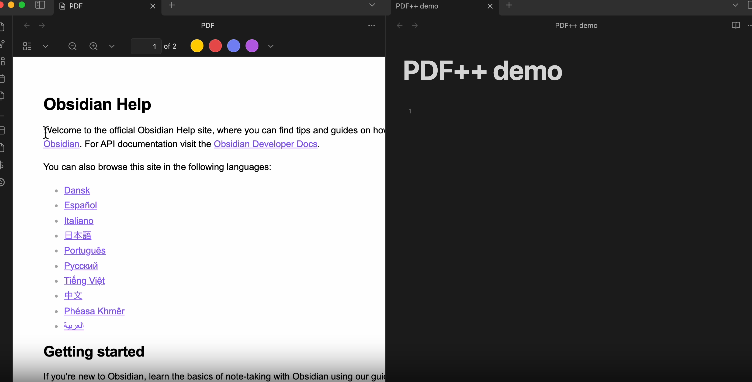
Task: Zoom in on the PDF
Action: 94,46
